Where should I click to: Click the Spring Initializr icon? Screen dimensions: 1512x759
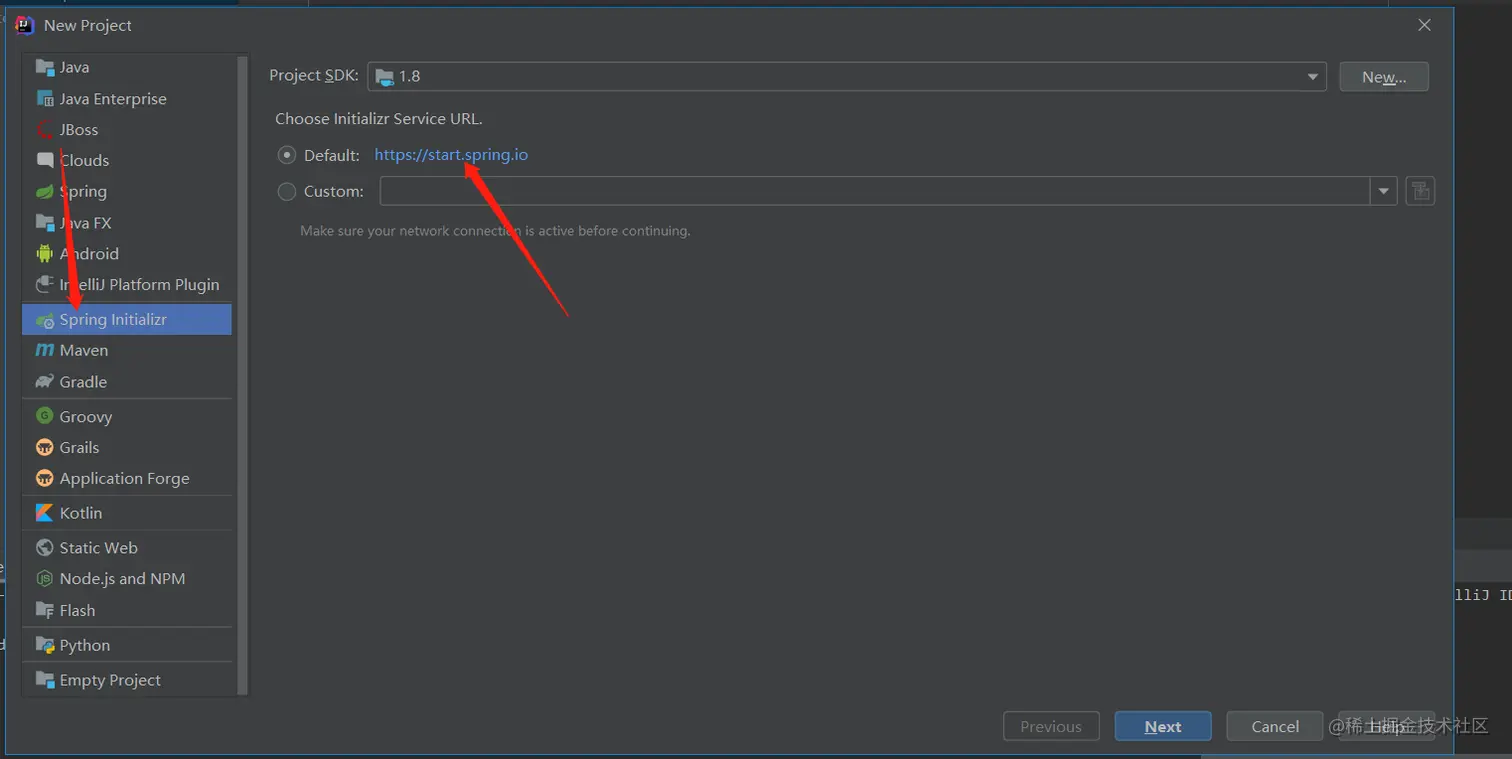[x=45, y=320]
